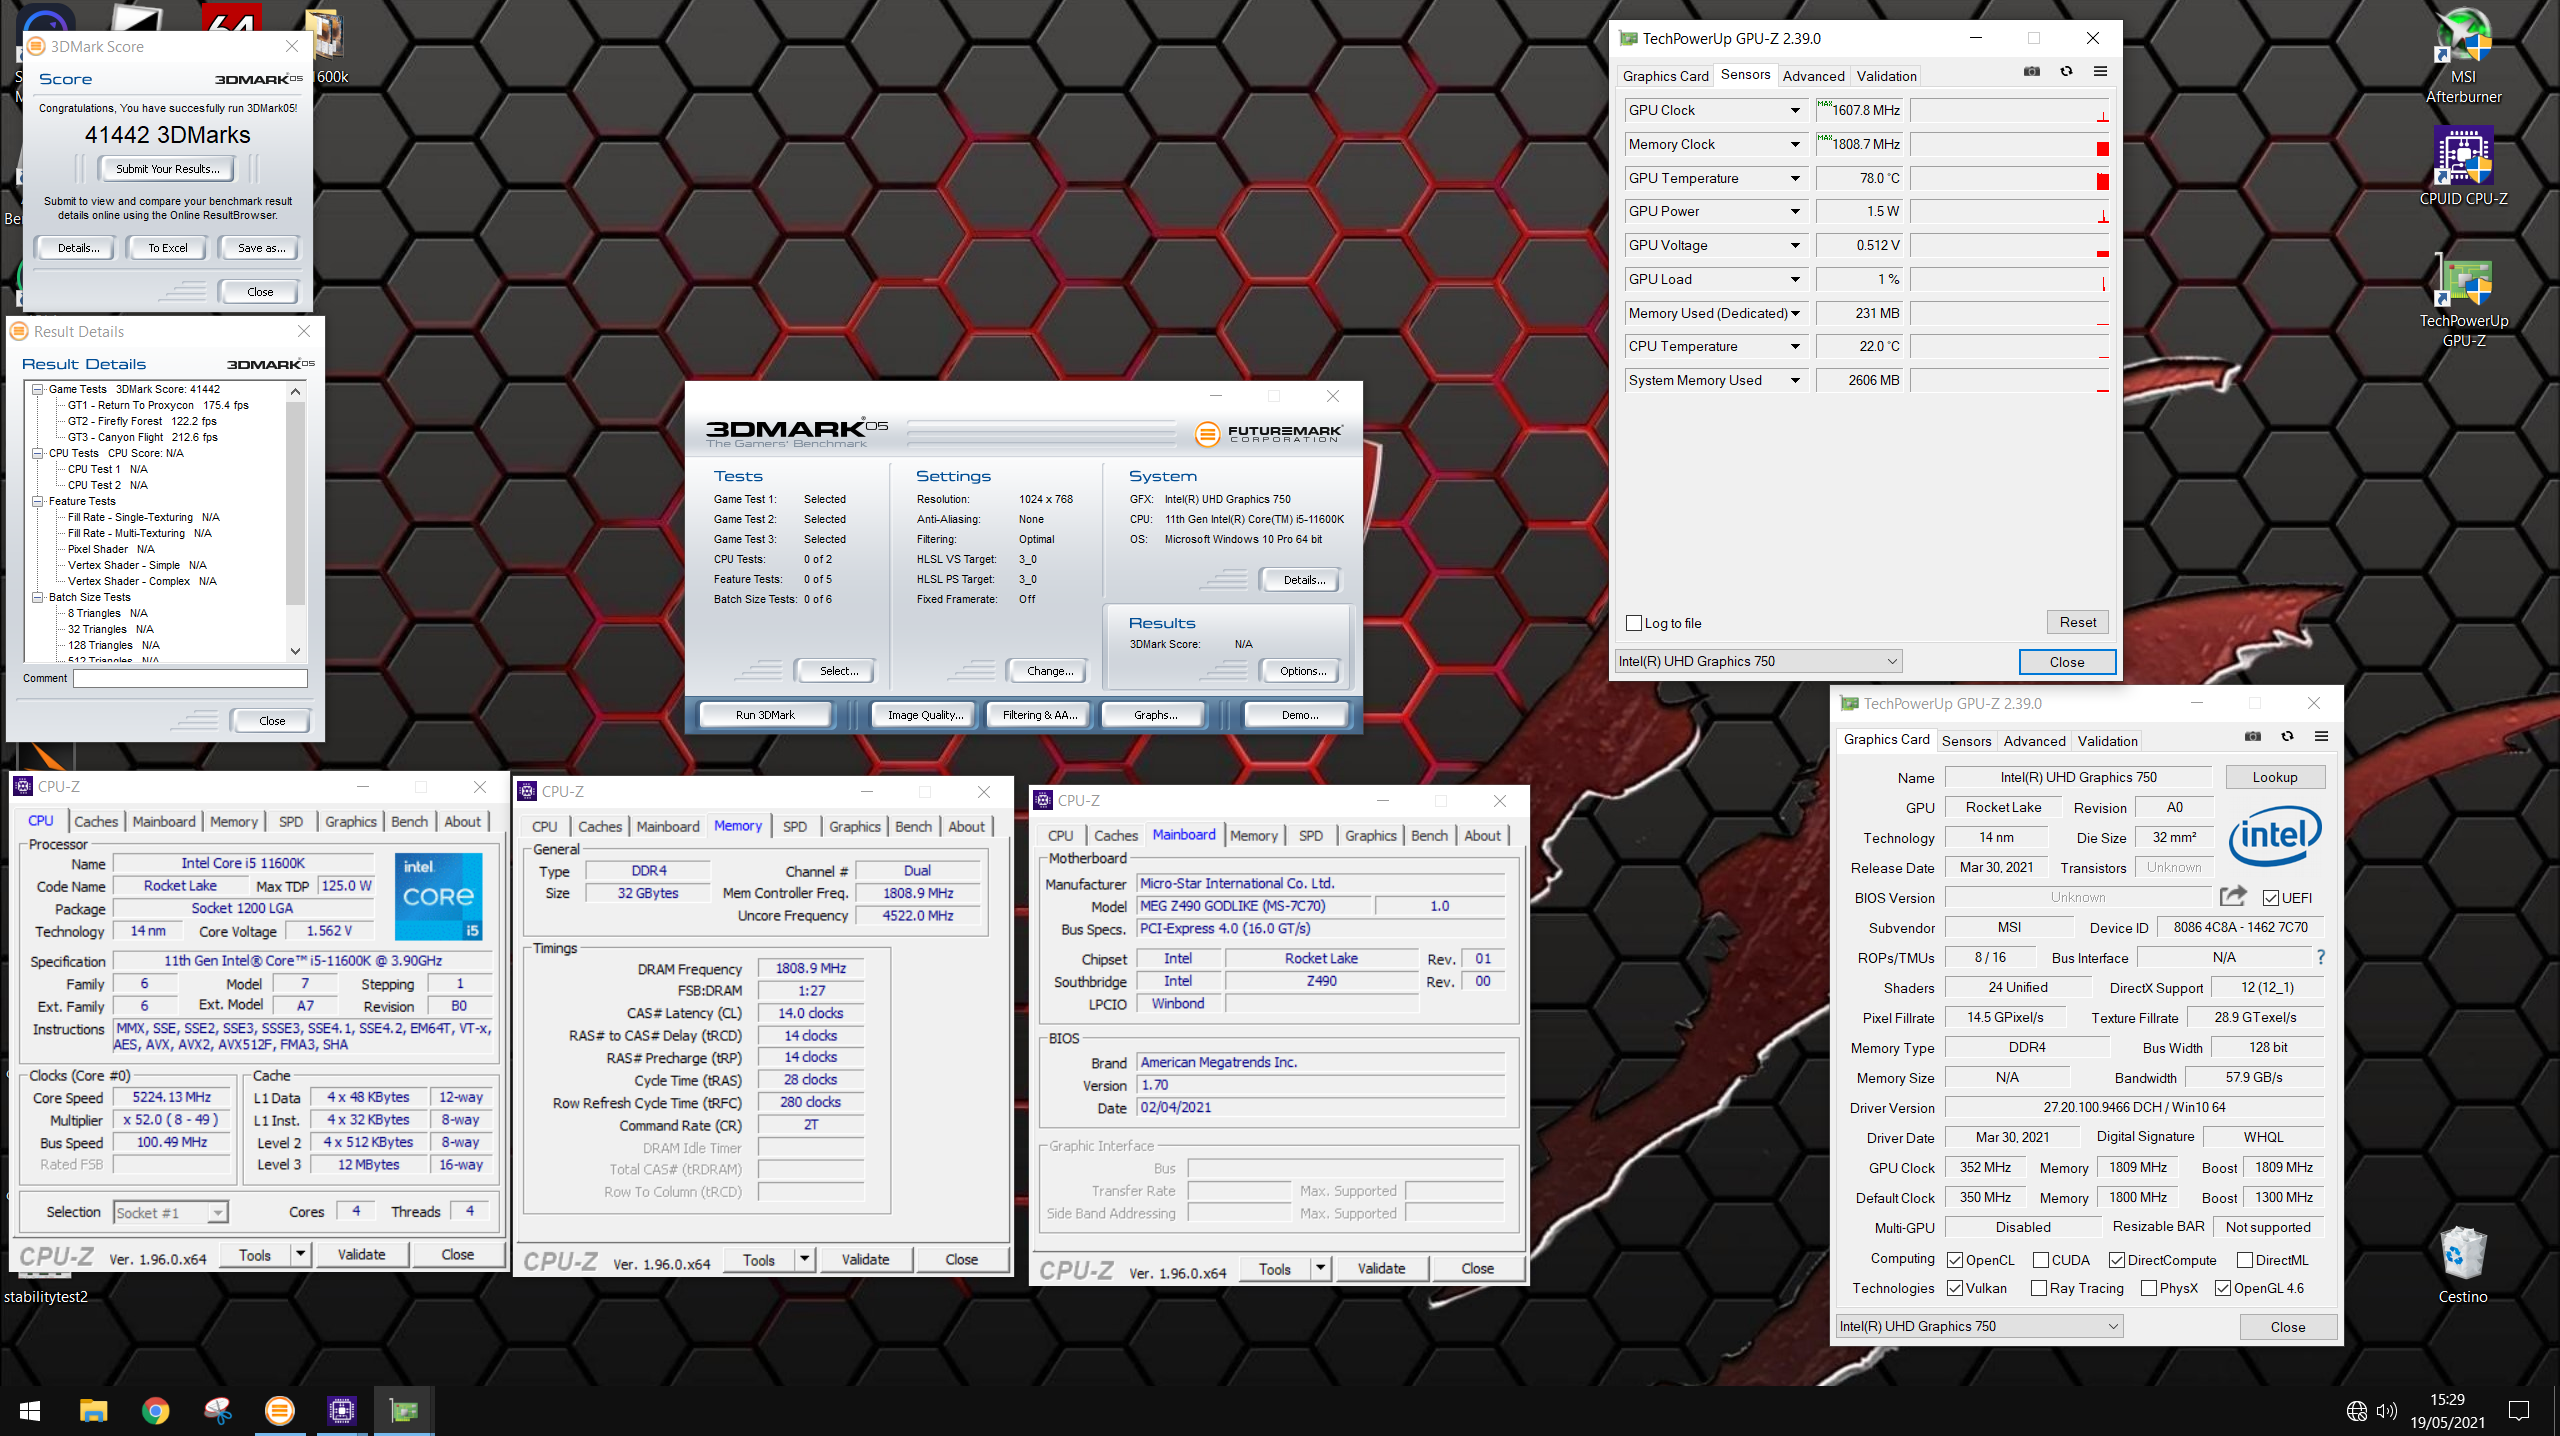The width and height of the screenshot is (2560, 1436).
Task: Click the Bus Interface question mark icon
Action: coord(2320,957)
